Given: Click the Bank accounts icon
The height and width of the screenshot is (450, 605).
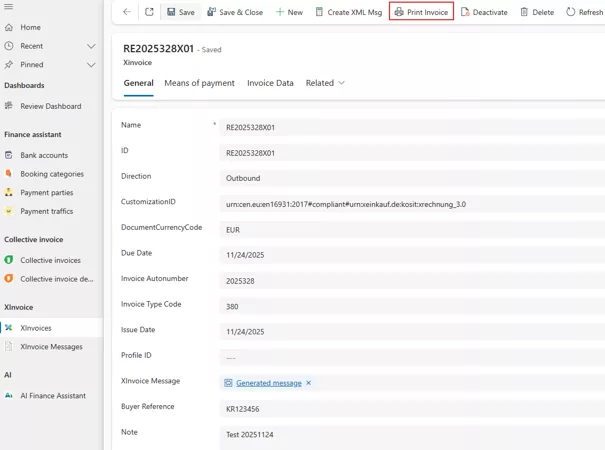Looking at the screenshot, I should tap(8, 155).
